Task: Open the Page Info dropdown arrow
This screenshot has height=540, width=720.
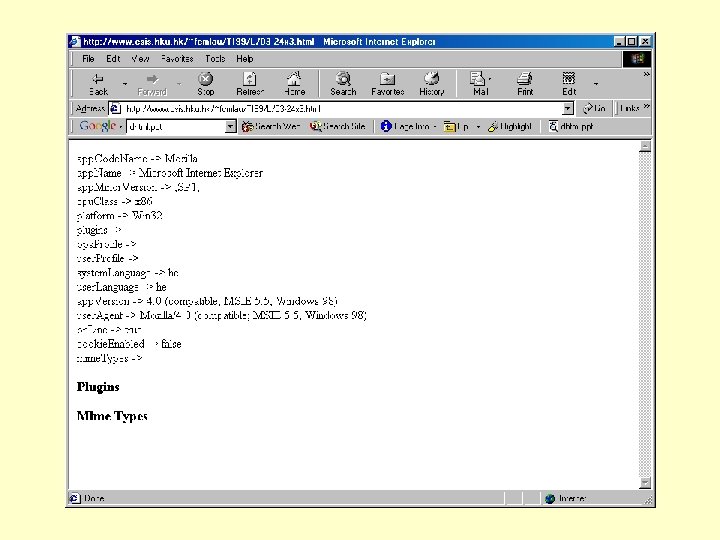Action: click(x=434, y=127)
